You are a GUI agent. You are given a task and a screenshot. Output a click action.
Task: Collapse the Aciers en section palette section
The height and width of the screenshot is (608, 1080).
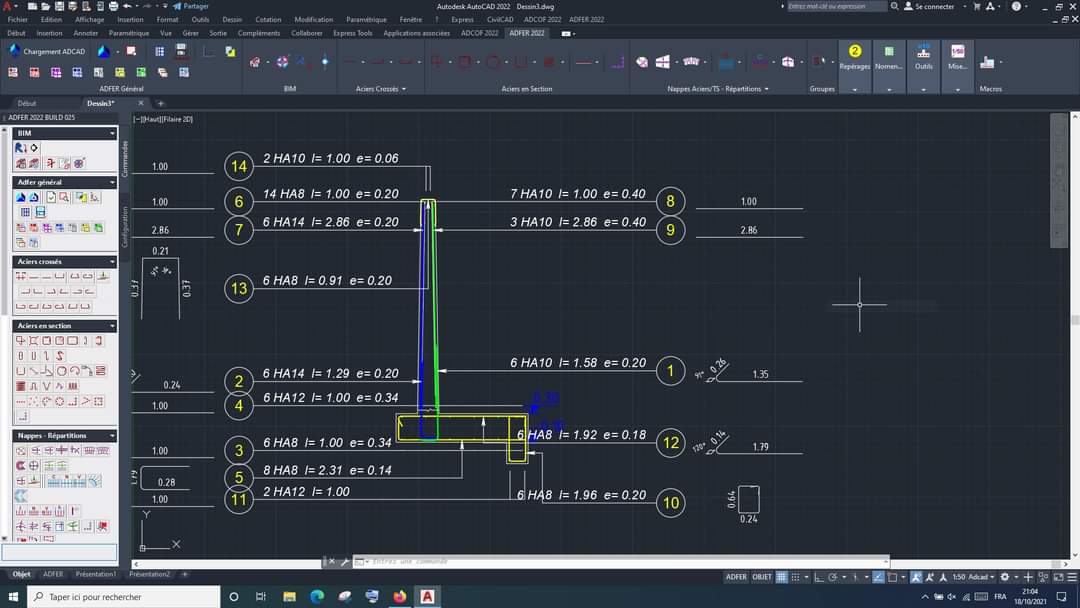[112, 326]
